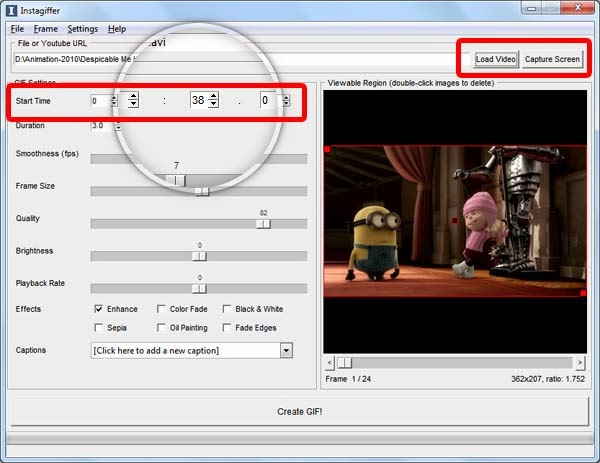Click the frame scrollbar left arrow
Screen dimensions: 600x463
click(x=330, y=363)
